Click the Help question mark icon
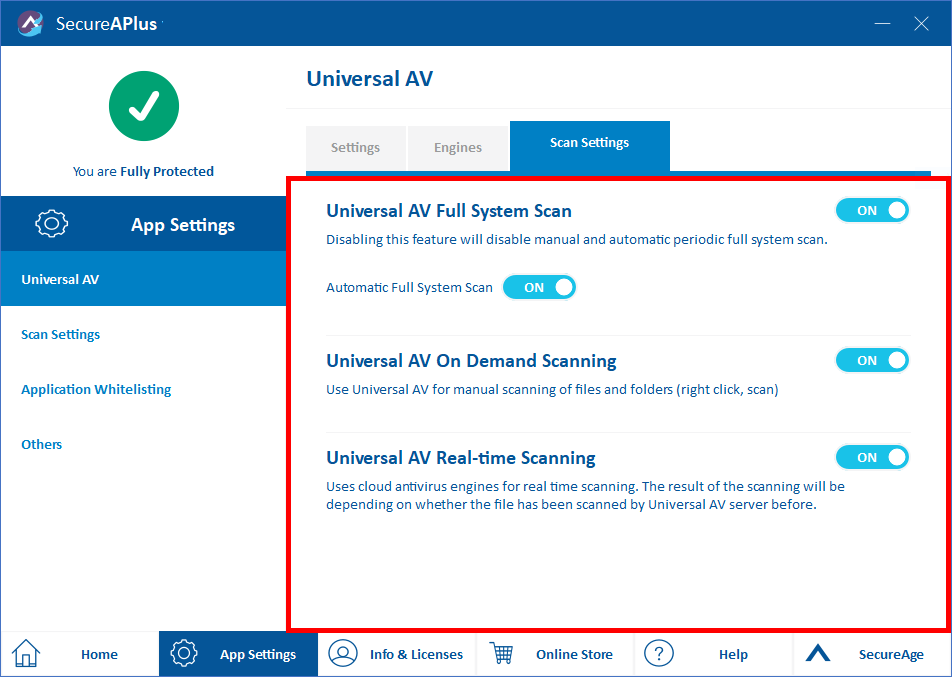952x677 pixels. (x=659, y=654)
